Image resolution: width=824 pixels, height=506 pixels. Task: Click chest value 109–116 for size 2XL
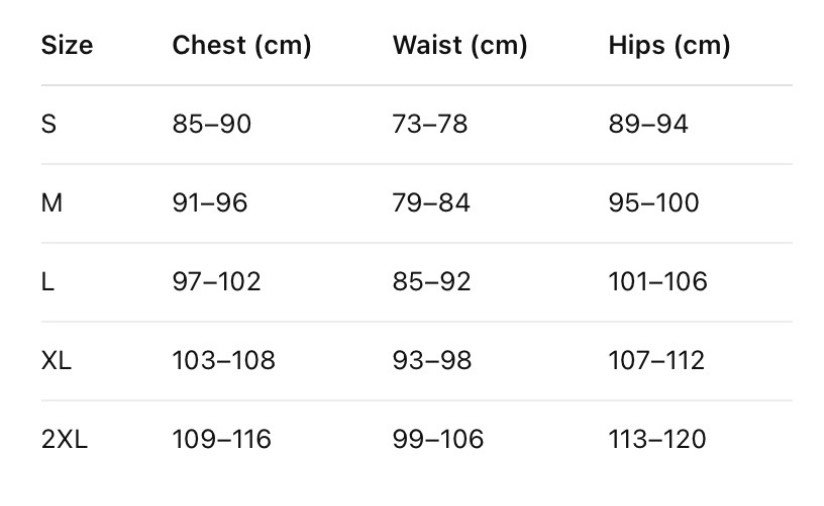(221, 439)
